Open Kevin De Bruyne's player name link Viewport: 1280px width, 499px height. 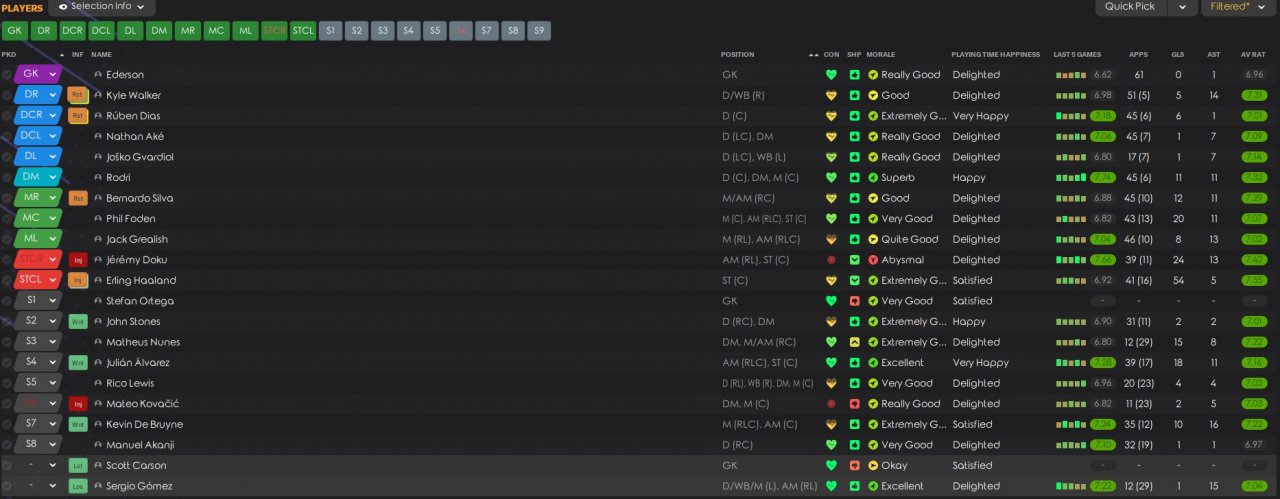(x=145, y=424)
